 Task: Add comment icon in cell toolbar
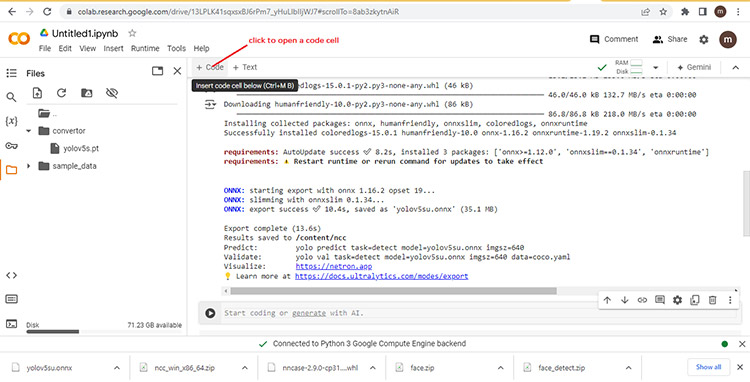[660, 300]
